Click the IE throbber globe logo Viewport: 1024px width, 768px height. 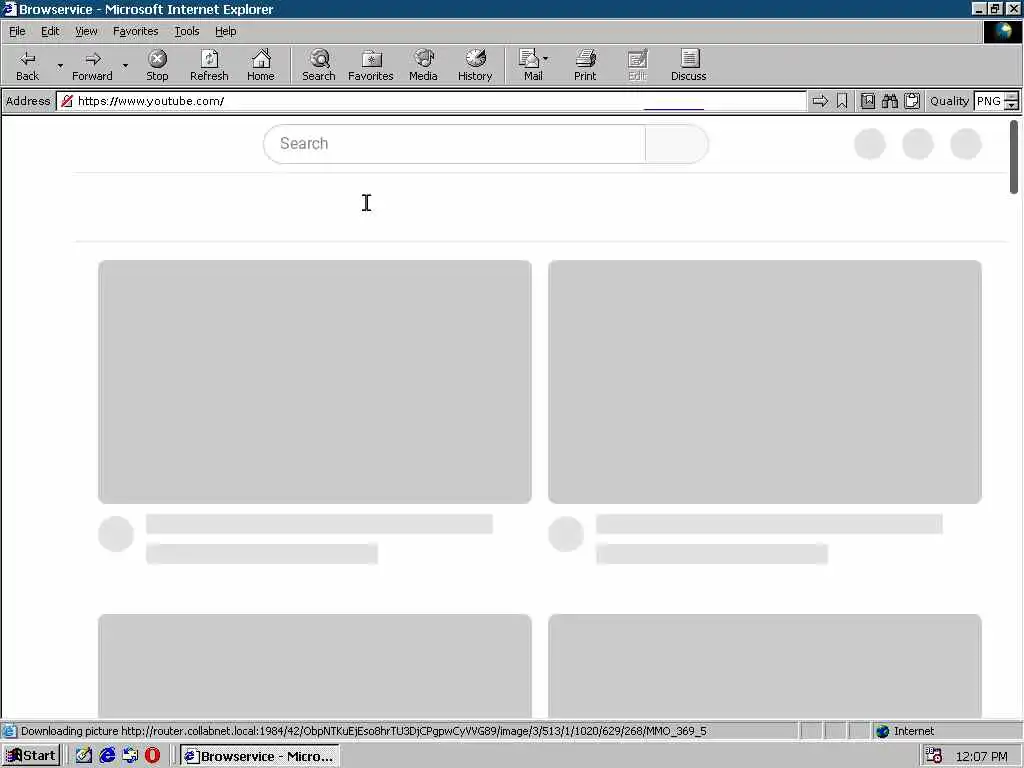click(x=1002, y=32)
